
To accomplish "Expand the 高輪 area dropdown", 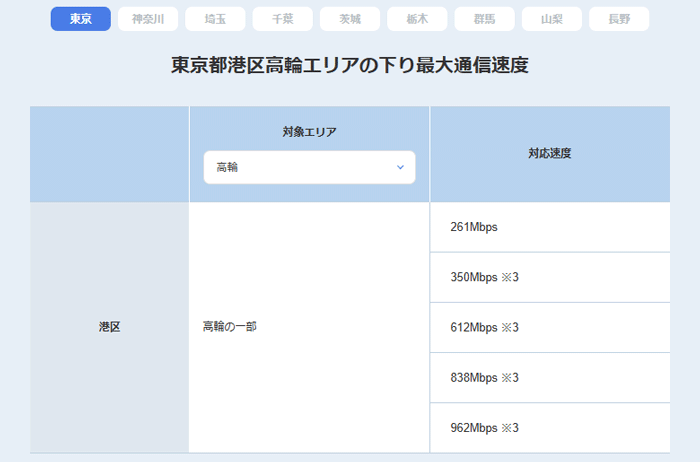I will (309, 167).
